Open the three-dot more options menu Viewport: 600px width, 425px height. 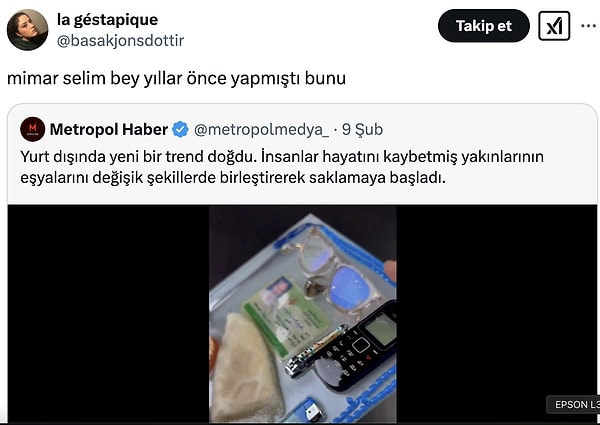588,26
